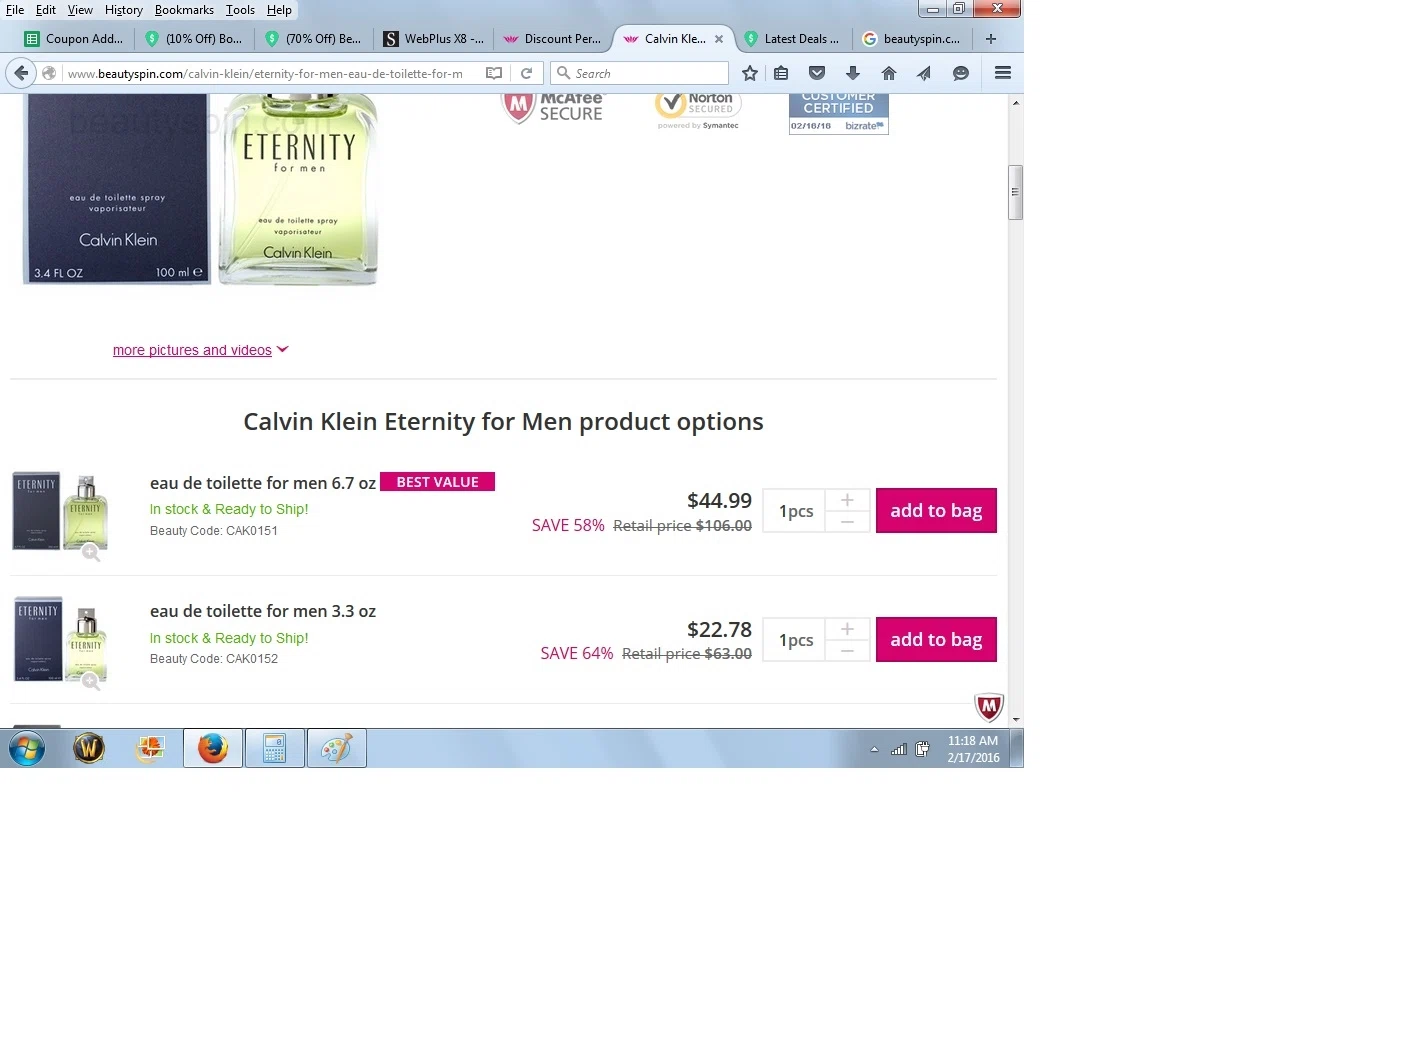Go back using the browser back arrow

[21, 73]
